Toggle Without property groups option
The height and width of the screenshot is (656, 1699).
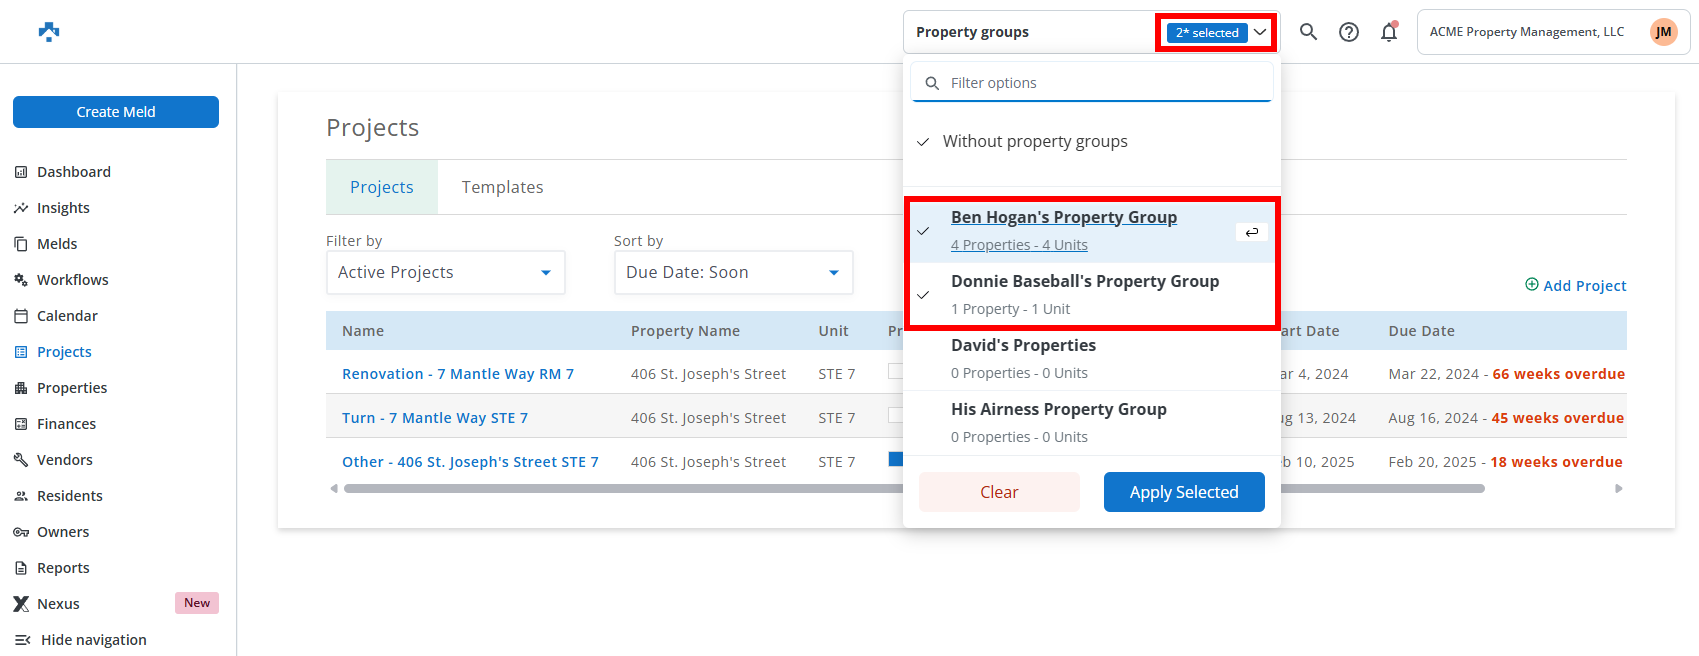1035,142
